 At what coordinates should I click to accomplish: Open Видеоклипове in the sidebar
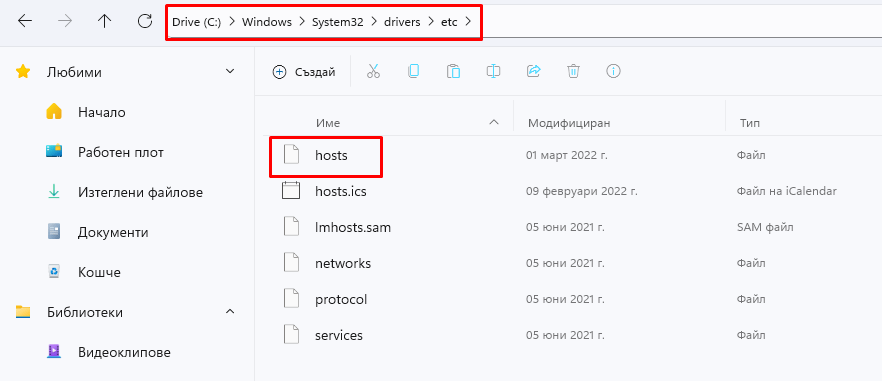124,352
